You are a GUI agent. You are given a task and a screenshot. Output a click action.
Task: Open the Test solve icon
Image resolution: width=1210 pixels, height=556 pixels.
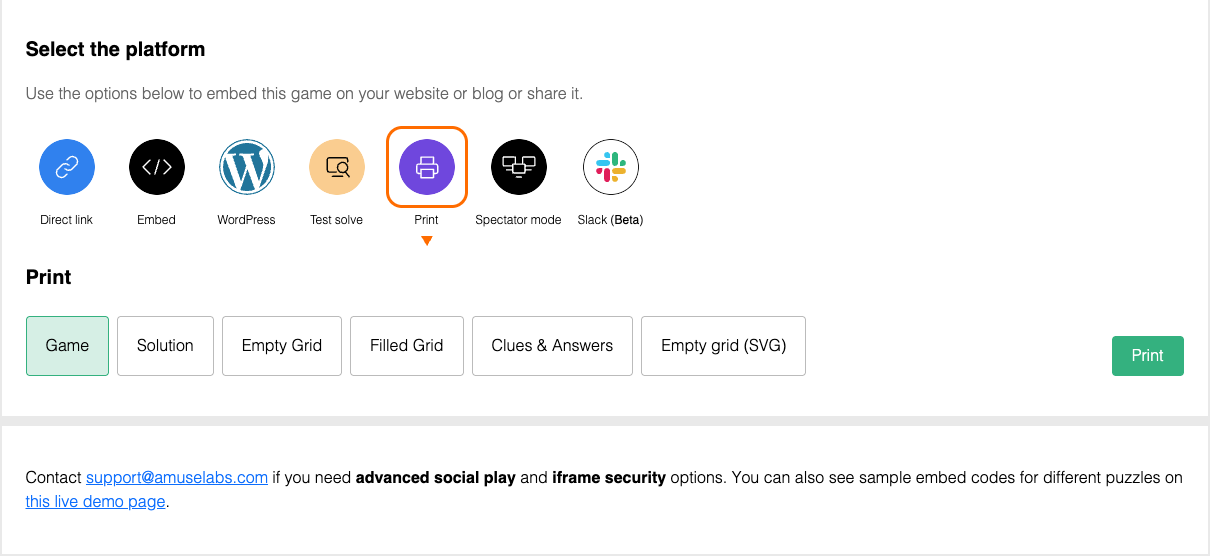tap(337, 167)
